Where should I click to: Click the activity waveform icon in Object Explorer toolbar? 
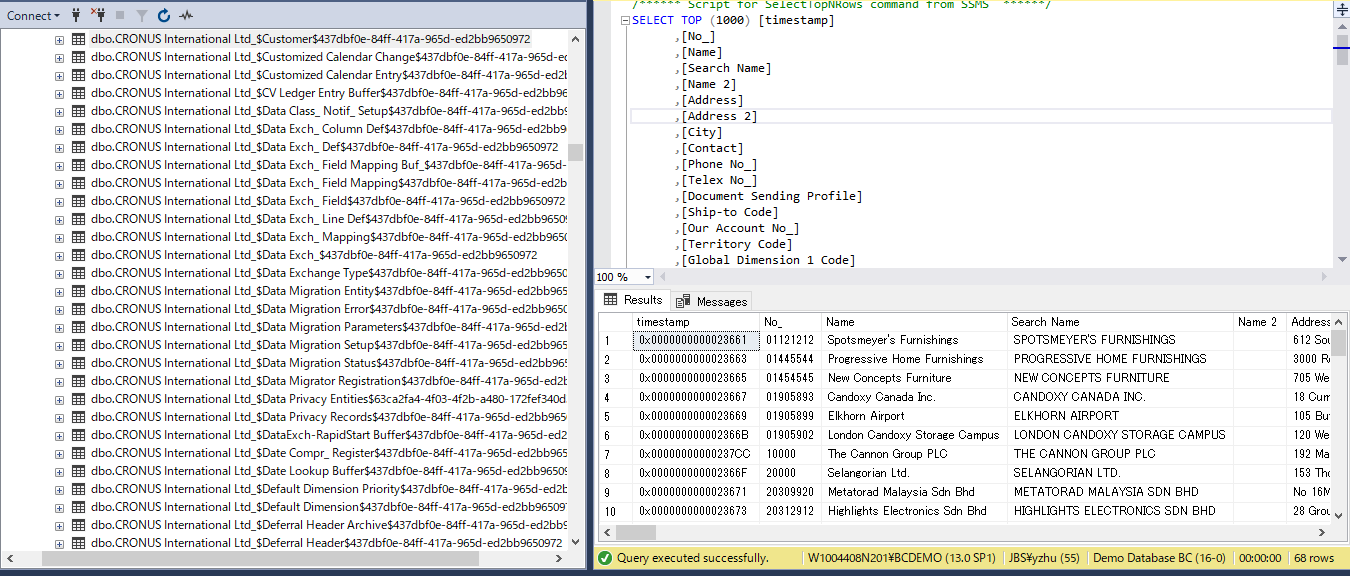coord(187,15)
